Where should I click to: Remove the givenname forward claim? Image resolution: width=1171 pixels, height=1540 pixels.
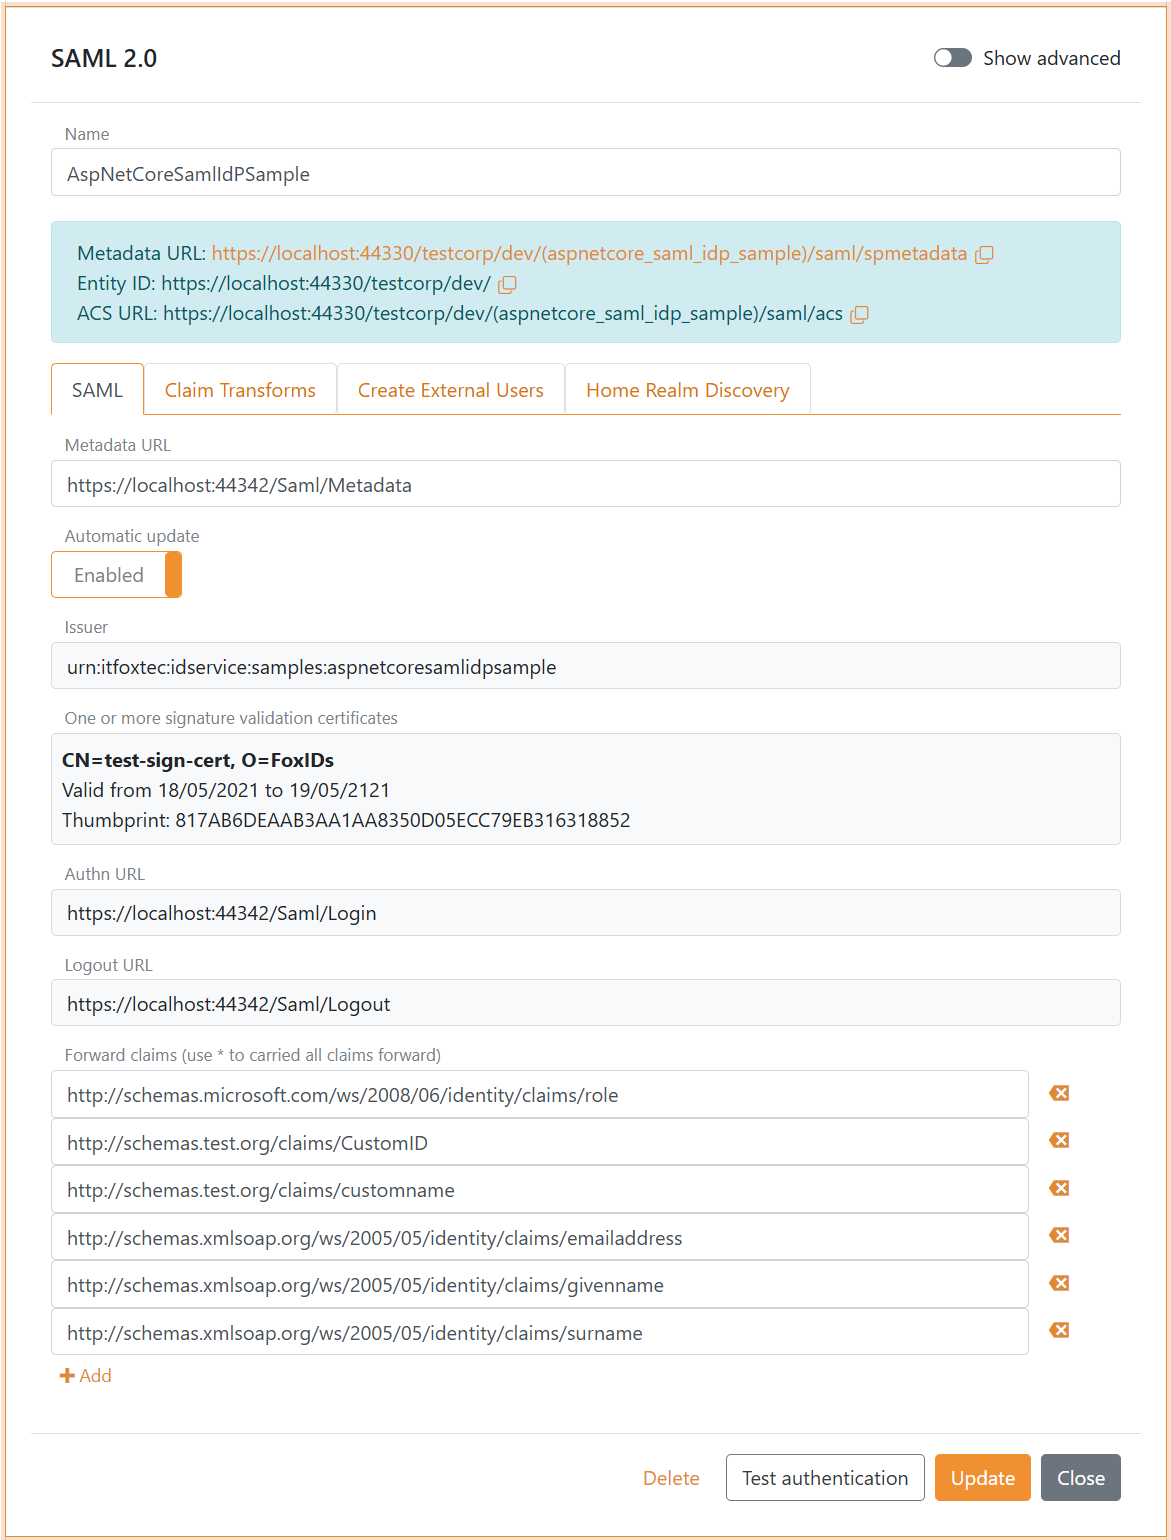click(x=1058, y=1283)
